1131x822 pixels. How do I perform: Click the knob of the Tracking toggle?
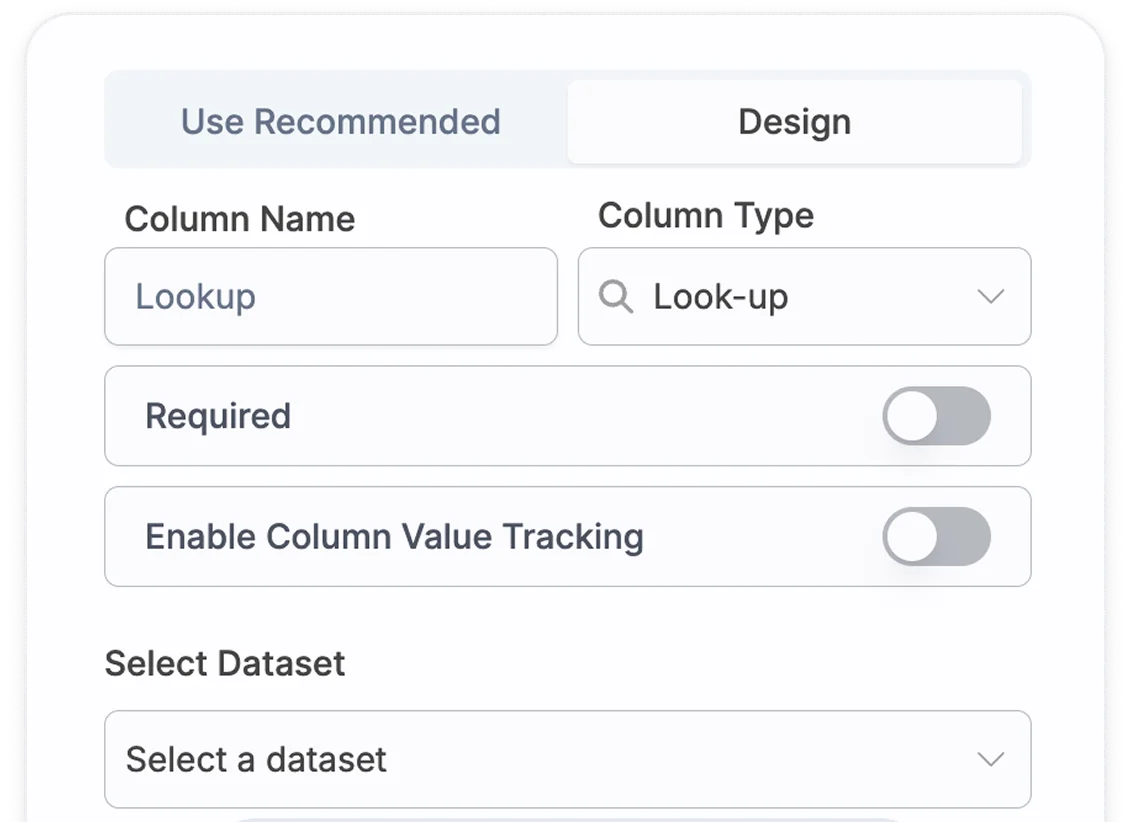click(x=911, y=536)
